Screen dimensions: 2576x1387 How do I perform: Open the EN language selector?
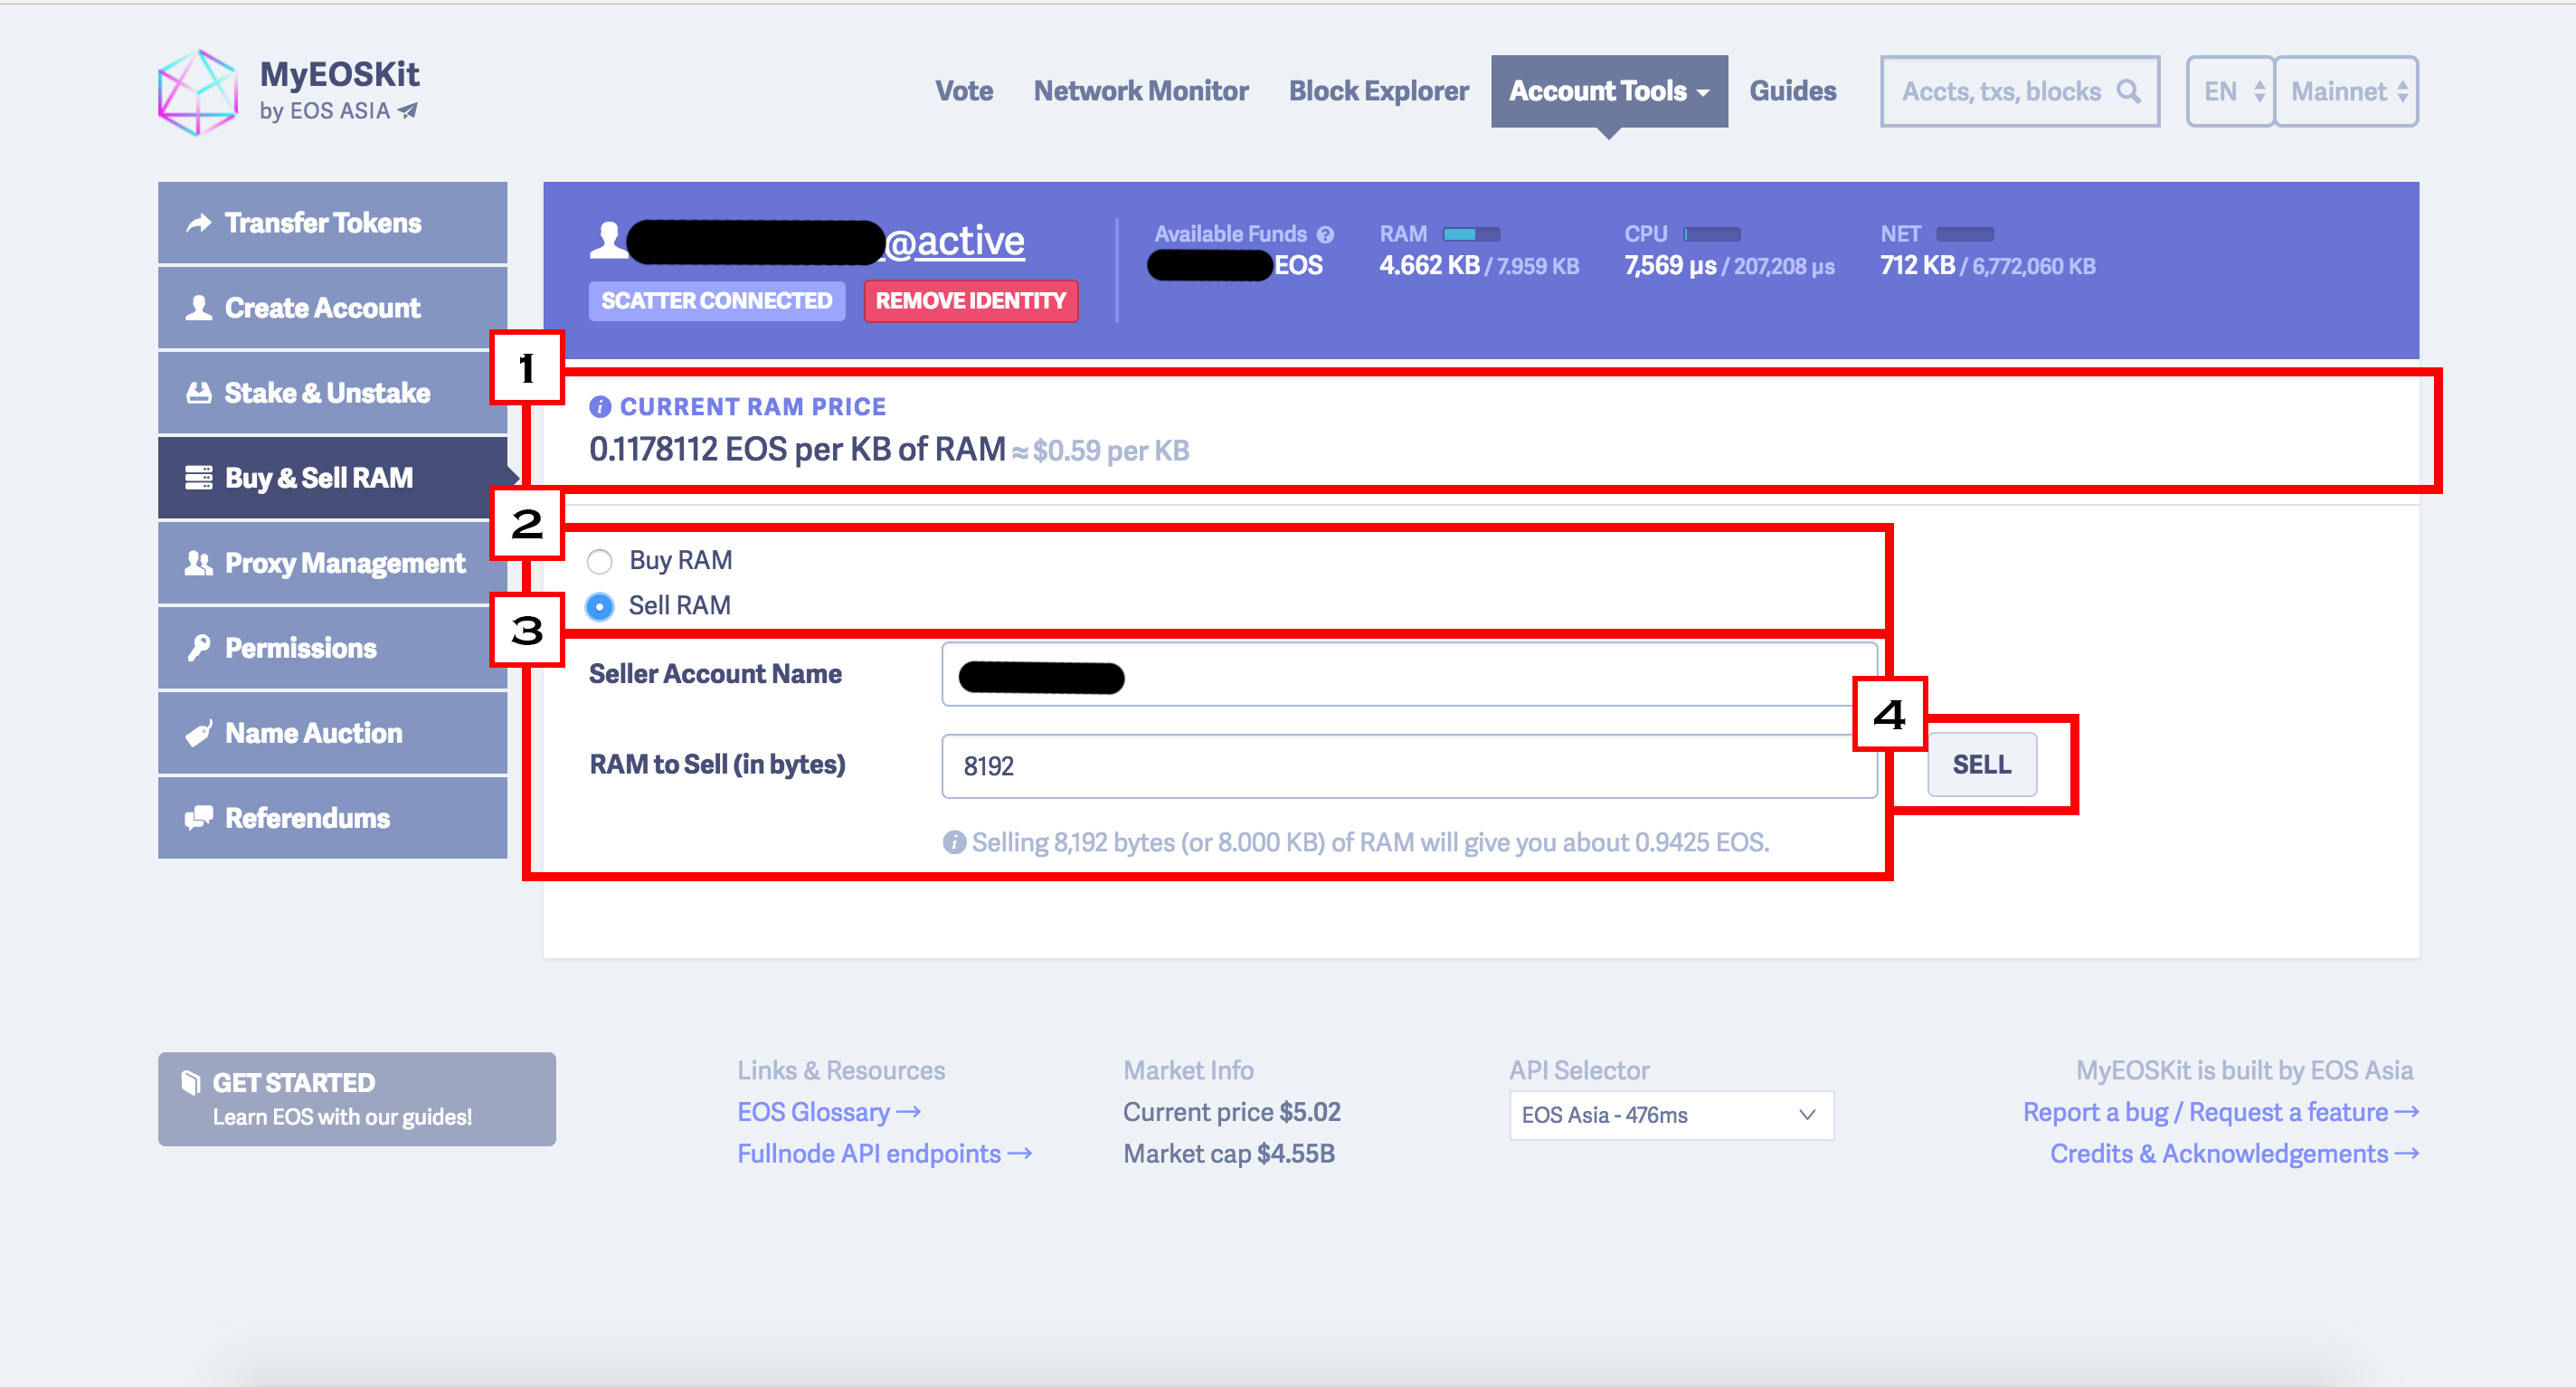[2230, 91]
